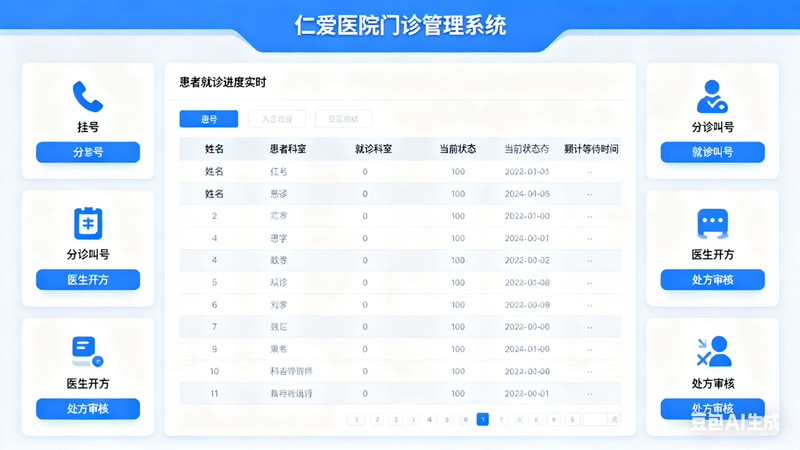Focus the page jump input box

595,419
